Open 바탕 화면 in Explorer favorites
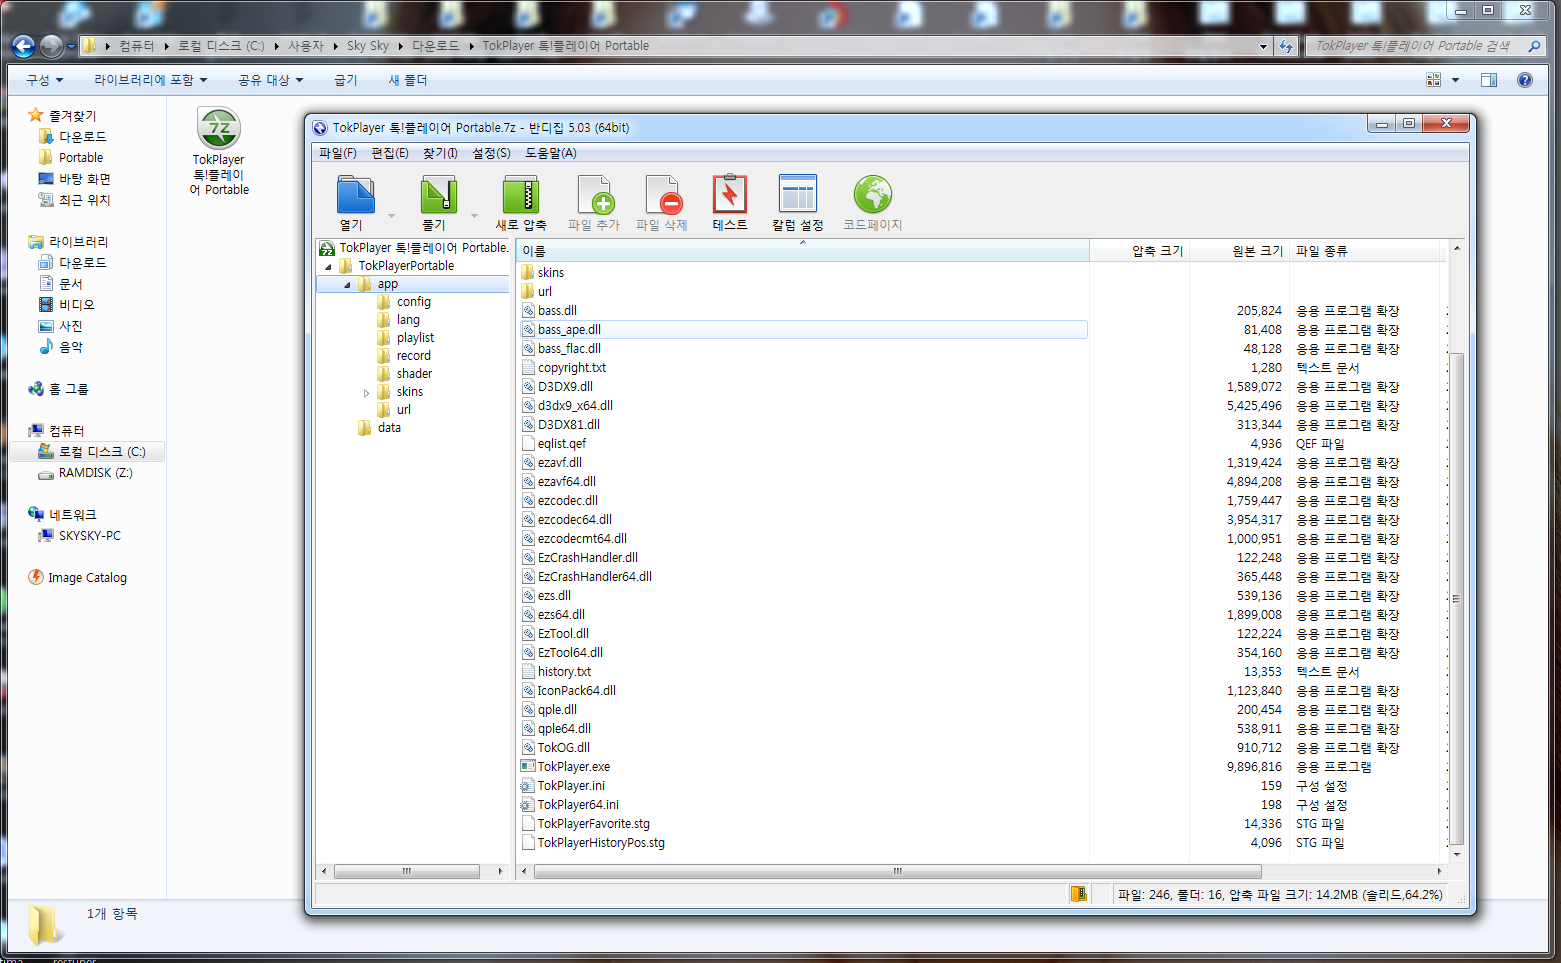The height and width of the screenshot is (963, 1561). (75, 179)
